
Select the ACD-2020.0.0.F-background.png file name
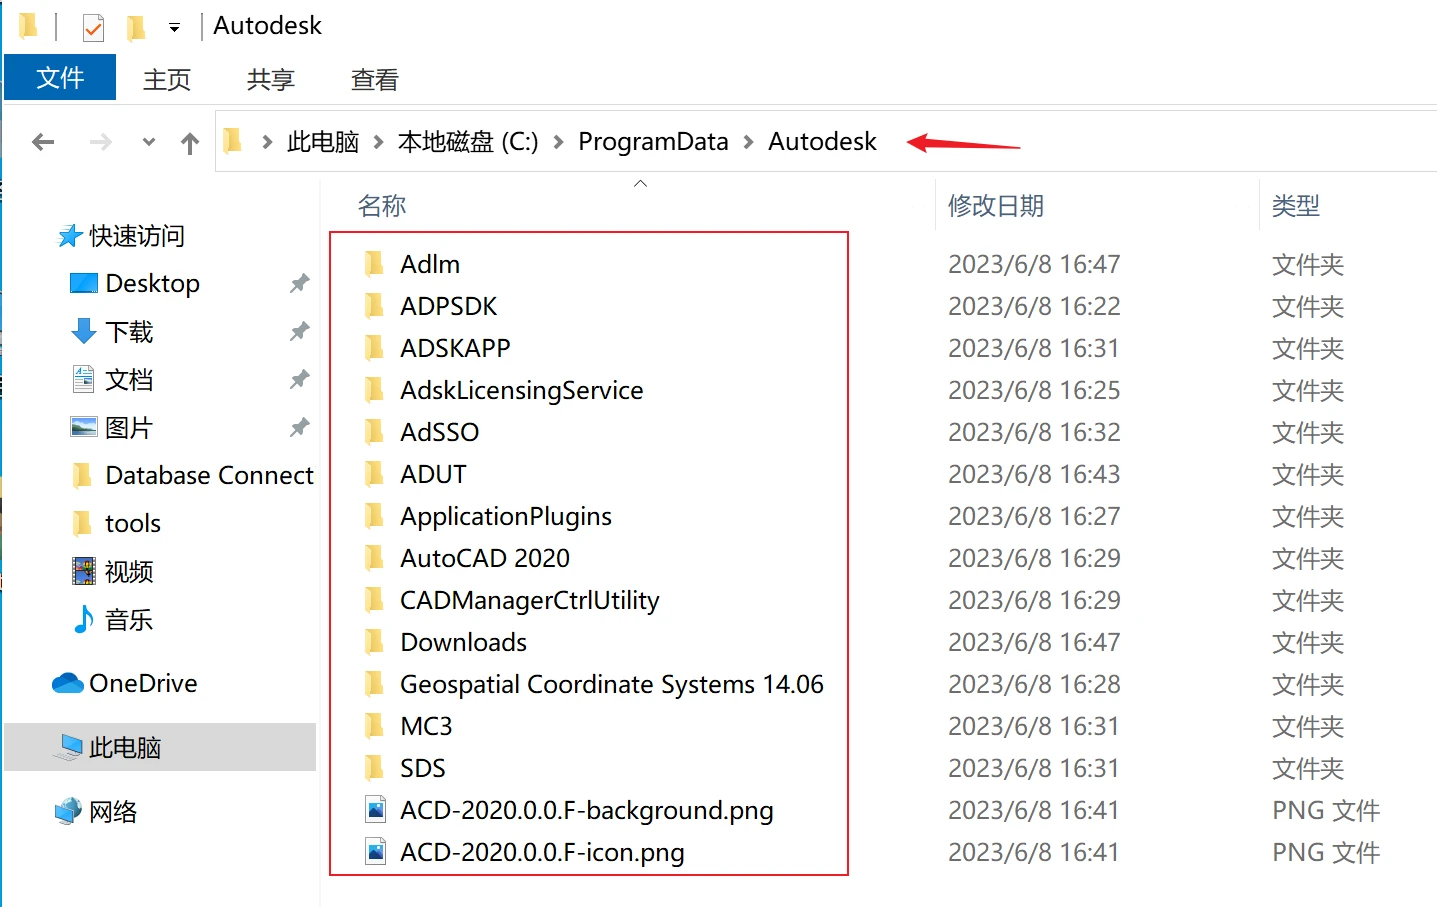(x=587, y=810)
